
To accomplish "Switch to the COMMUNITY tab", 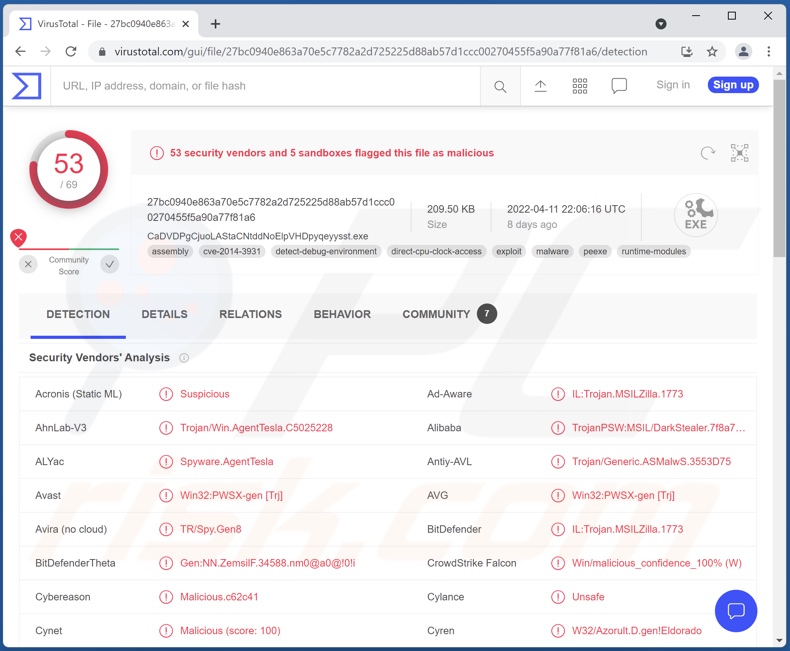I will 449,314.
